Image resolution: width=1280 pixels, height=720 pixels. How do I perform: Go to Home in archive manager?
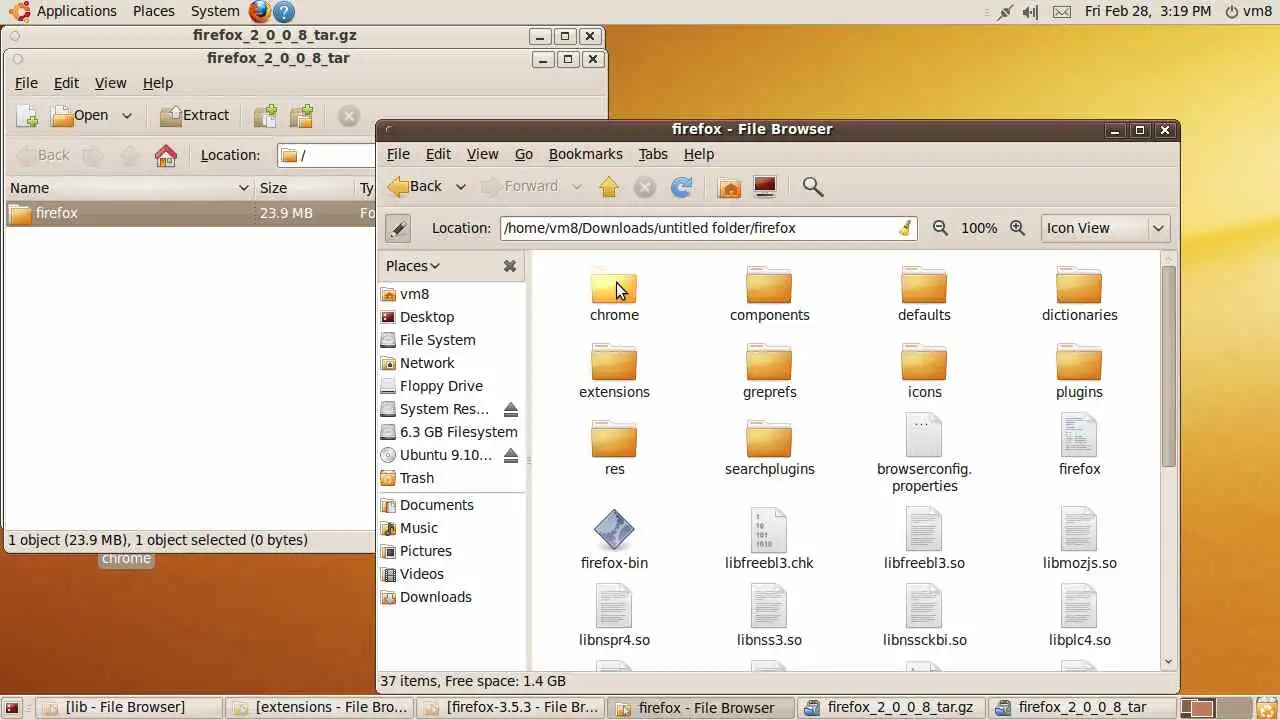click(166, 155)
